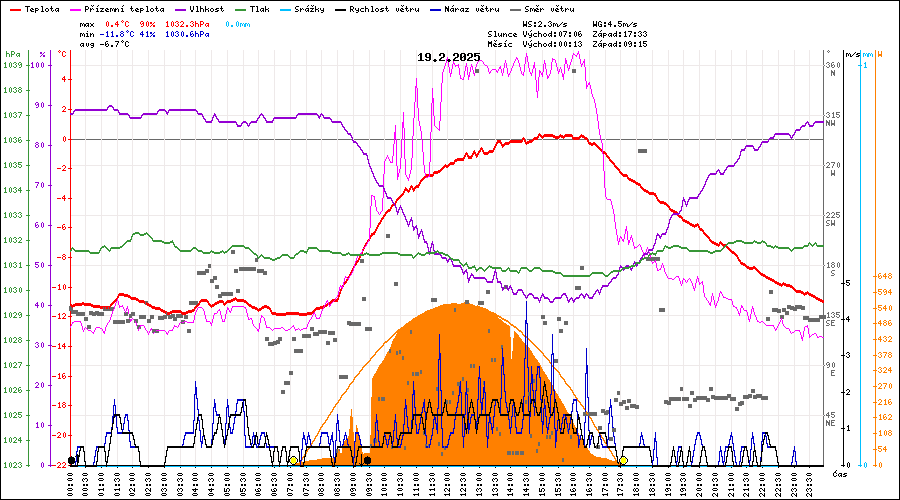This screenshot has width=900, height=500.
Task: Click the date title 19.2.2025
Action: point(449,57)
